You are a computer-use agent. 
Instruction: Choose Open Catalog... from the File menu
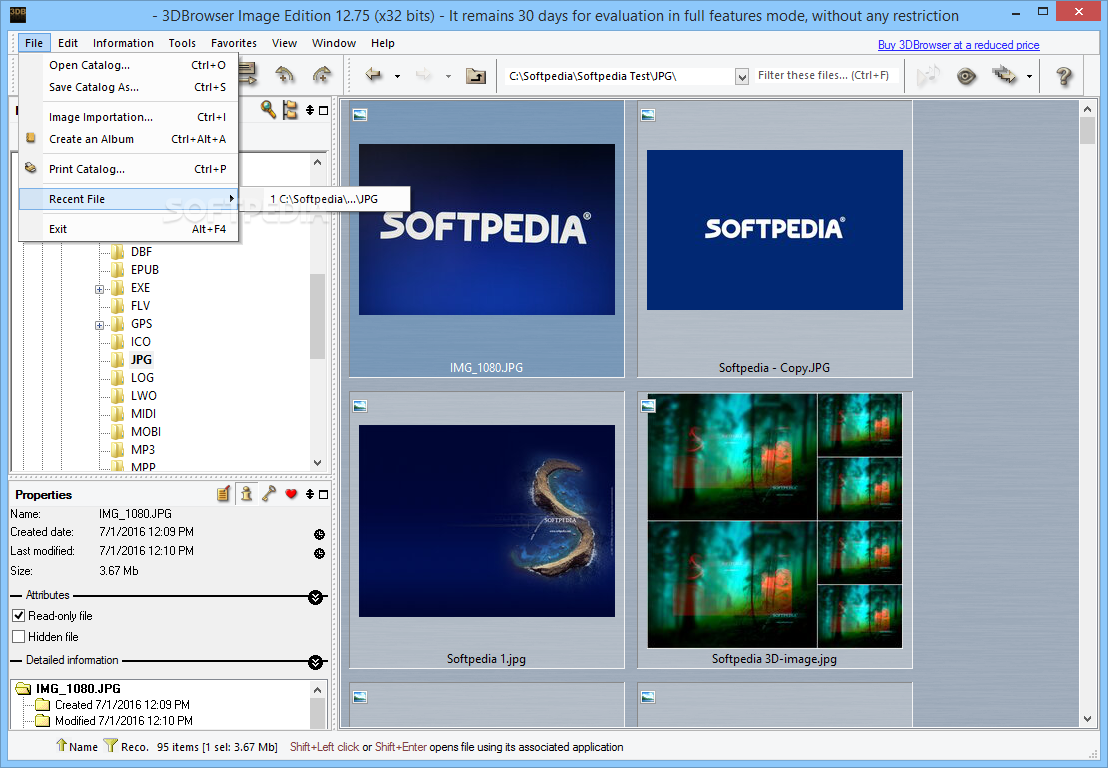pyautogui.click(x=129, y=65)
